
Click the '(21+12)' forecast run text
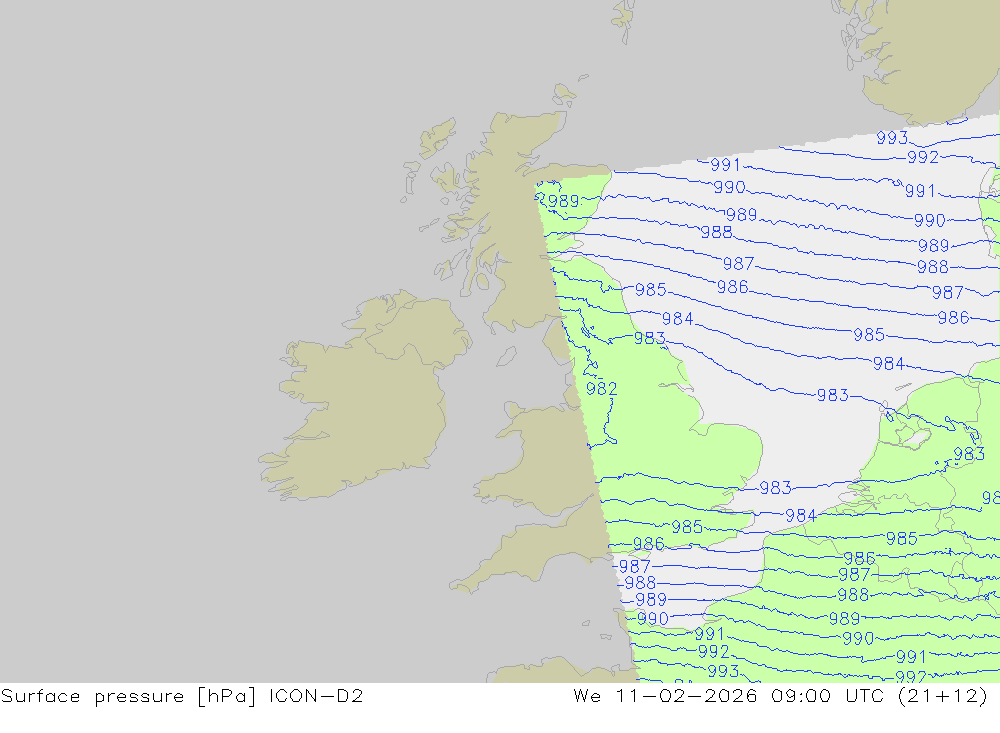[x=943, y=696]
